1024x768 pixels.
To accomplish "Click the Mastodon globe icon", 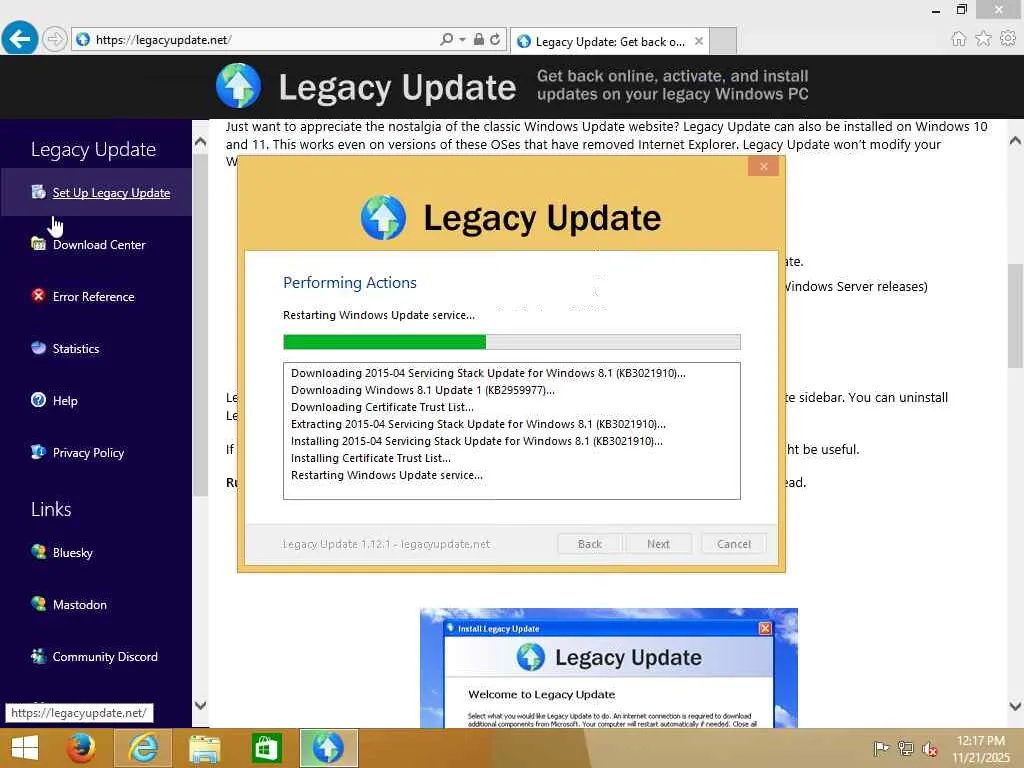I will point(39,603).
